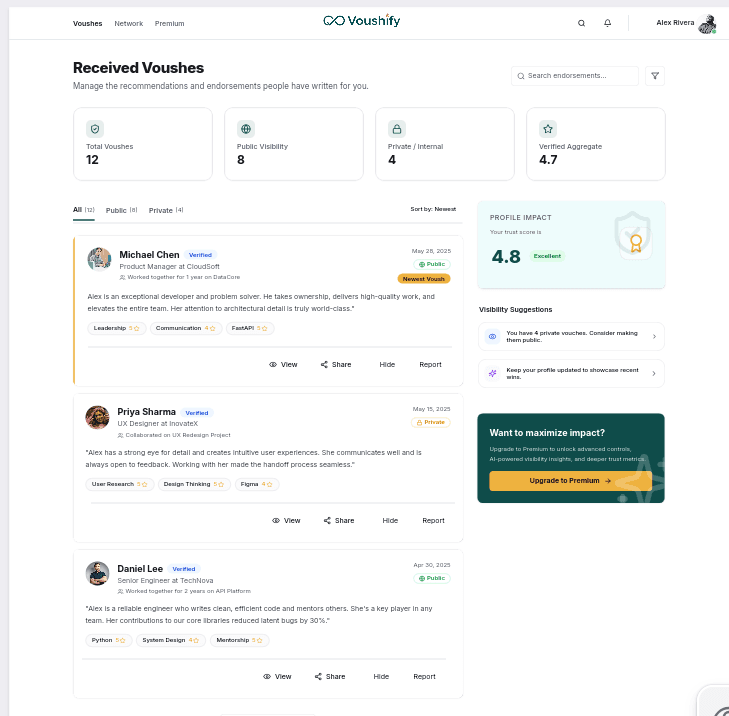Click Michael Chen's avatar photo
729x716 pixels.
point(99,259)
